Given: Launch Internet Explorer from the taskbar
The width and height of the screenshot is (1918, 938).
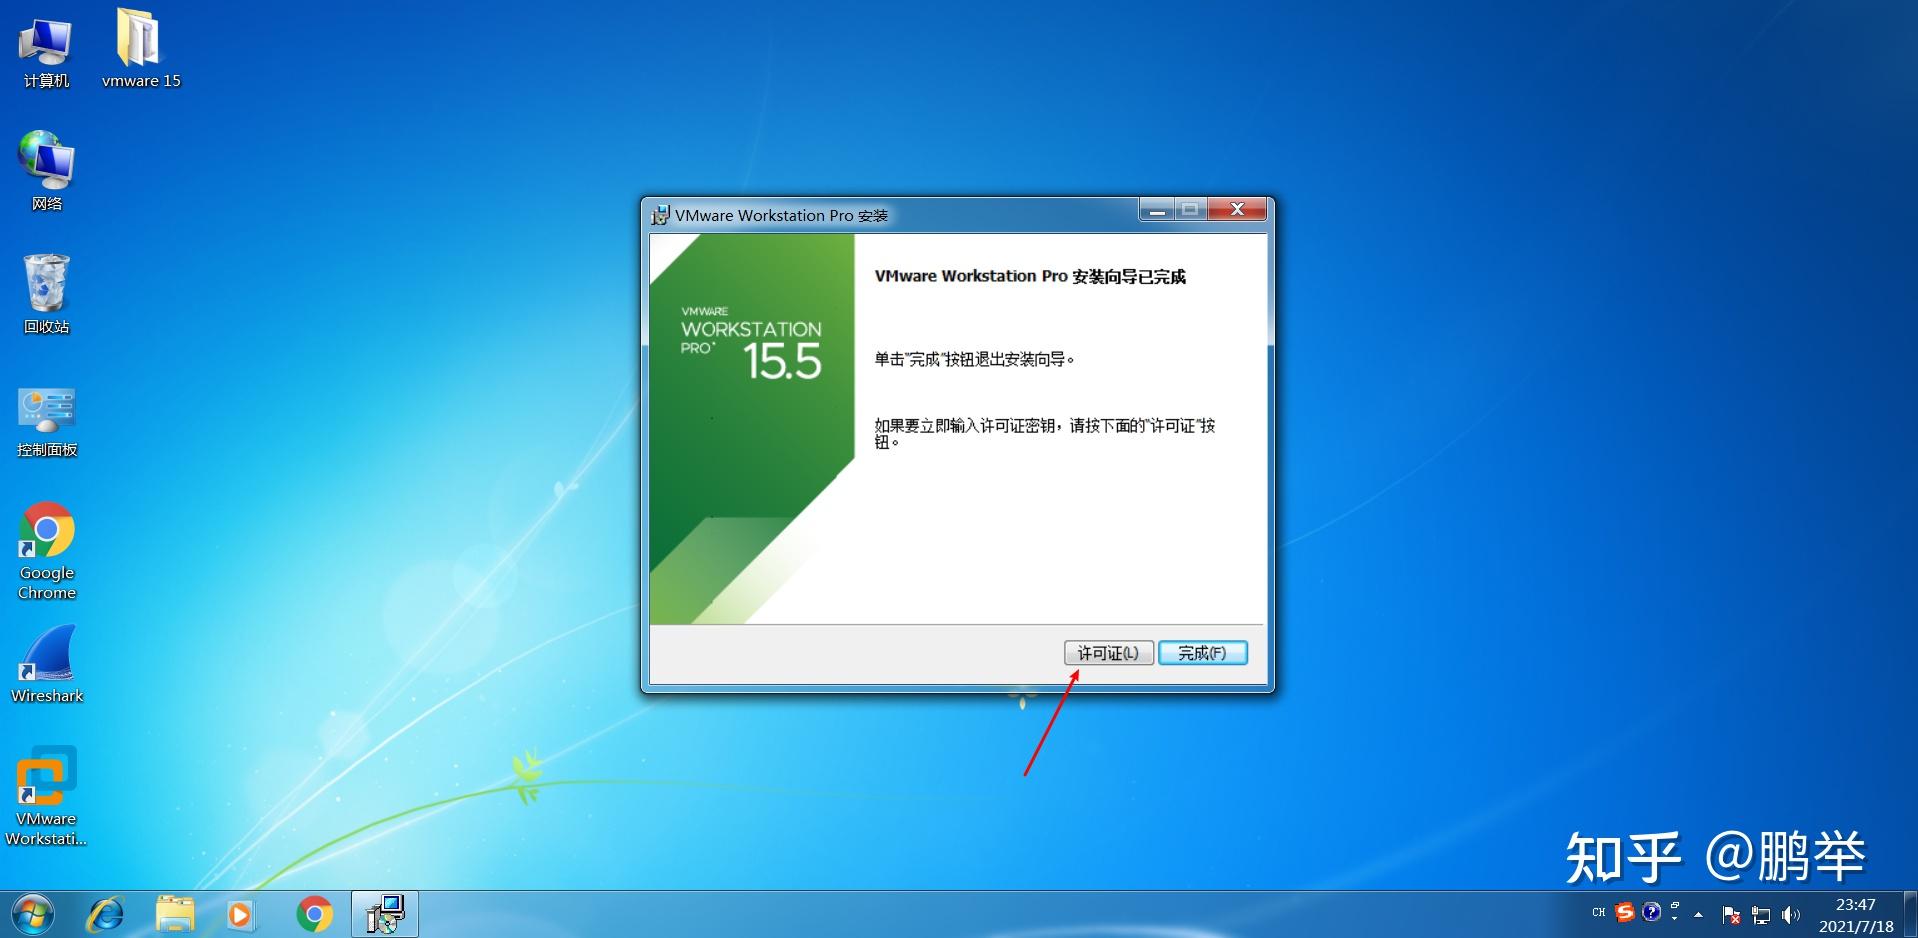Looking at the screenshot, I should pos(105,914).
